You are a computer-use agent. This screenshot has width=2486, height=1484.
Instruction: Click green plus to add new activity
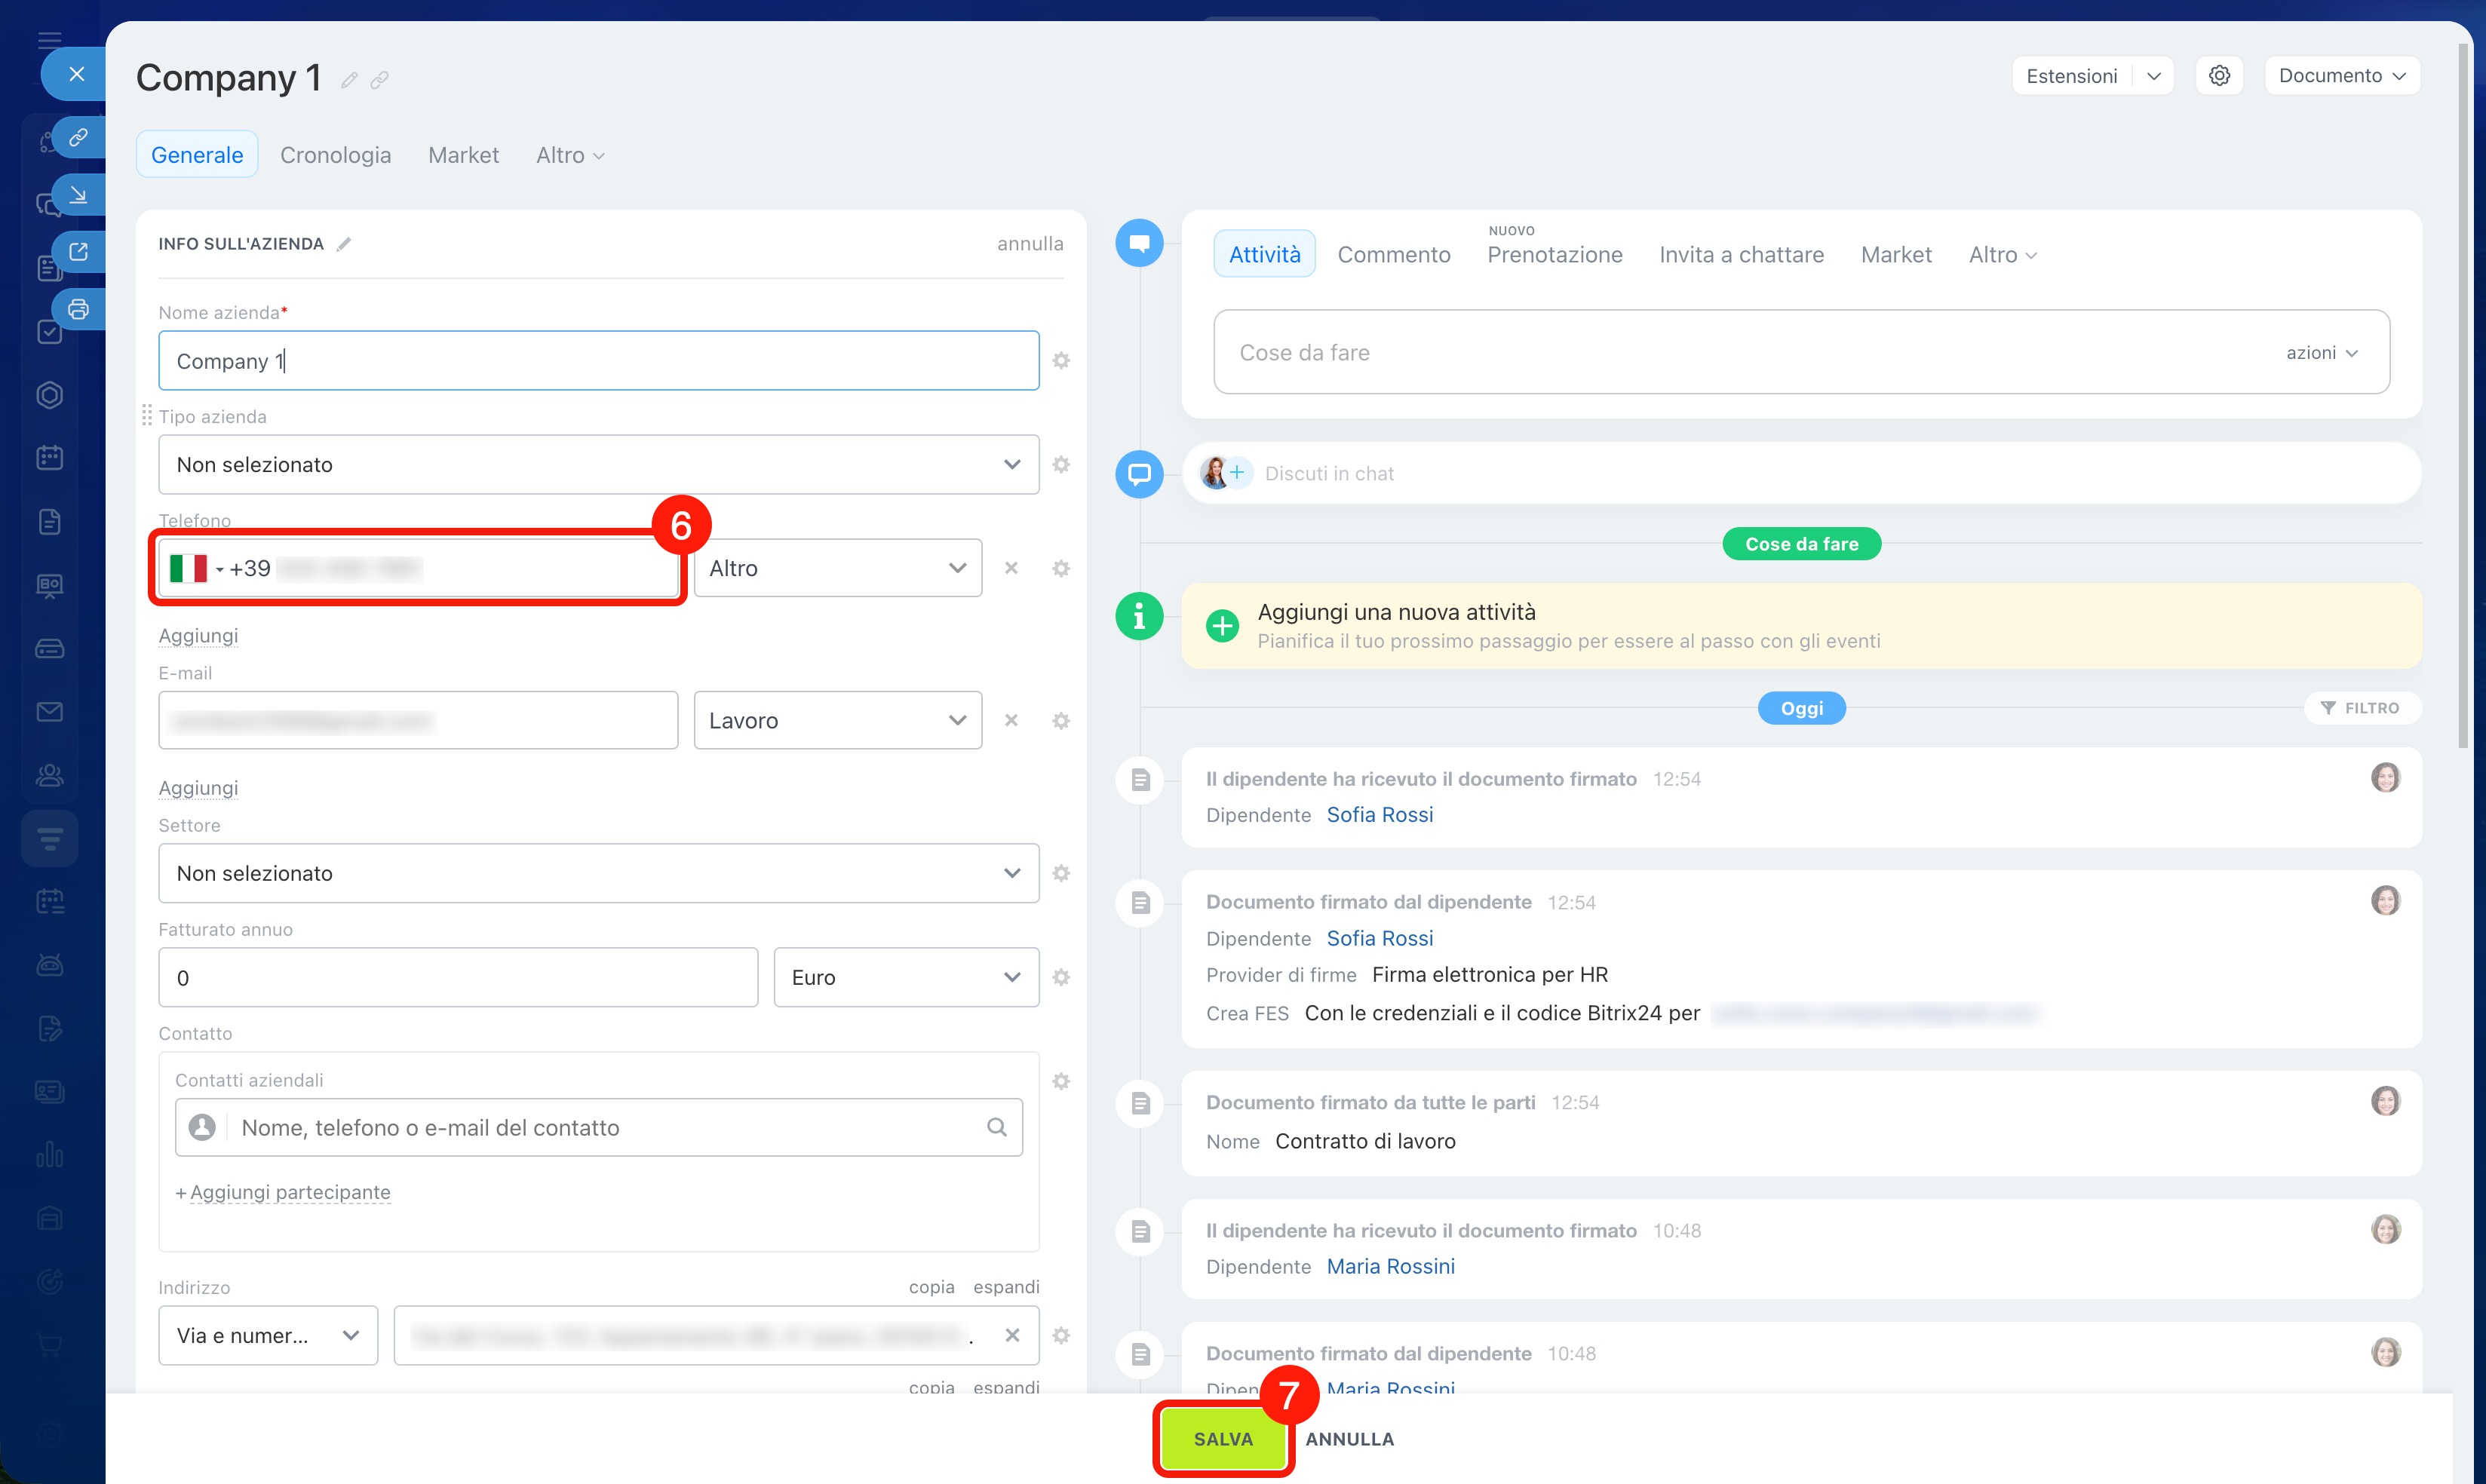pyautogui.click(x=1222, y=625)
